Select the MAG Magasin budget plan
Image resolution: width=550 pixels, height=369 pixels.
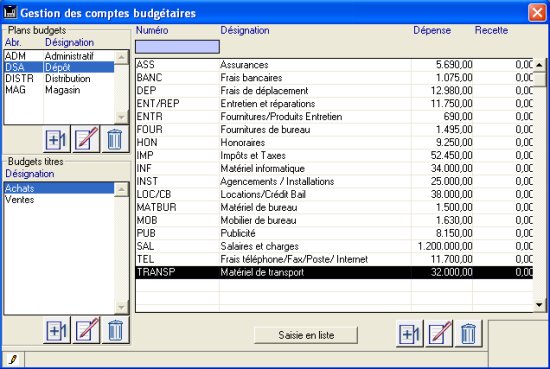(x=59, y=90)
